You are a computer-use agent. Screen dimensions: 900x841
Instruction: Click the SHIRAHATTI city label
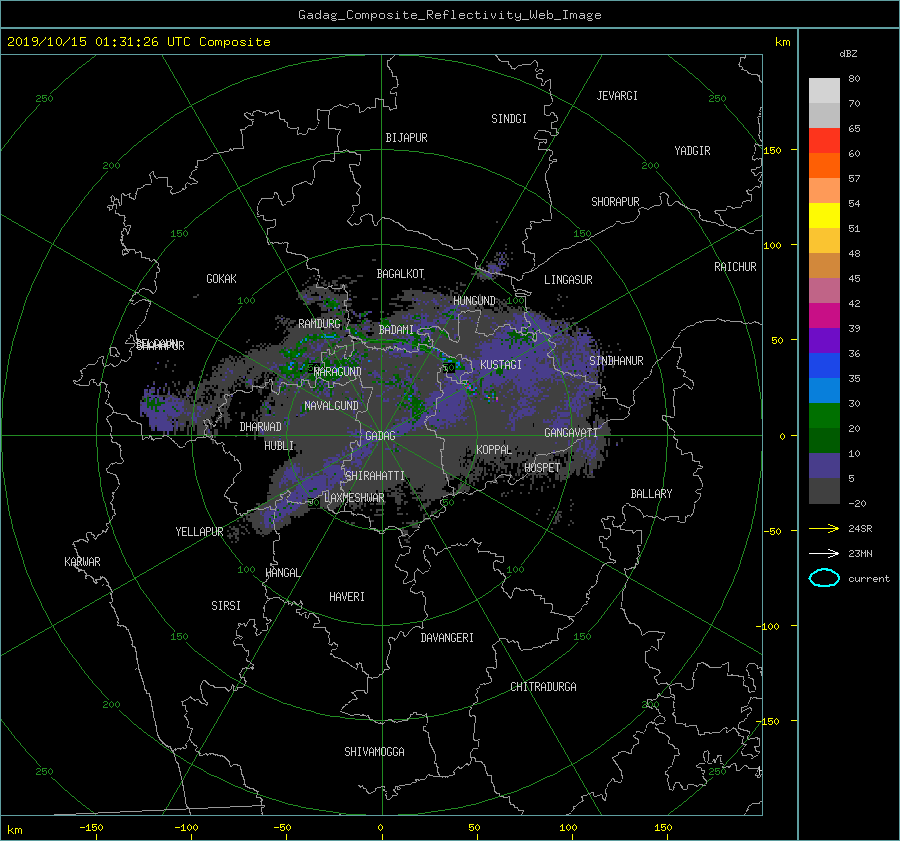(375, 476)
